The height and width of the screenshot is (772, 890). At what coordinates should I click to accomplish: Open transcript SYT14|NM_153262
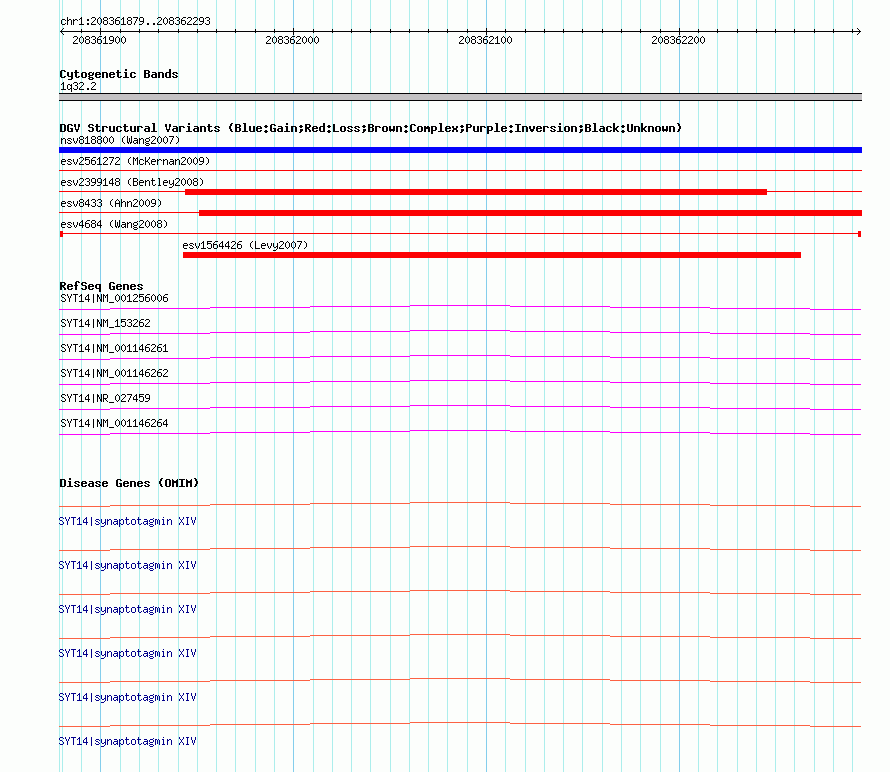click(x=106, y=324)
